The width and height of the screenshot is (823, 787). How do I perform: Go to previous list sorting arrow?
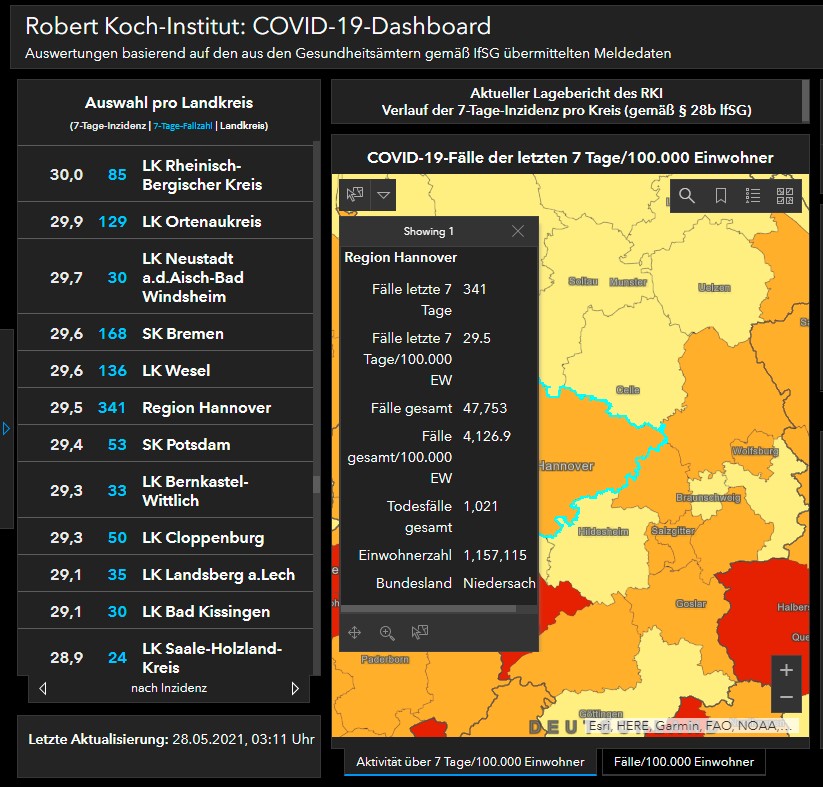(43, 688)
